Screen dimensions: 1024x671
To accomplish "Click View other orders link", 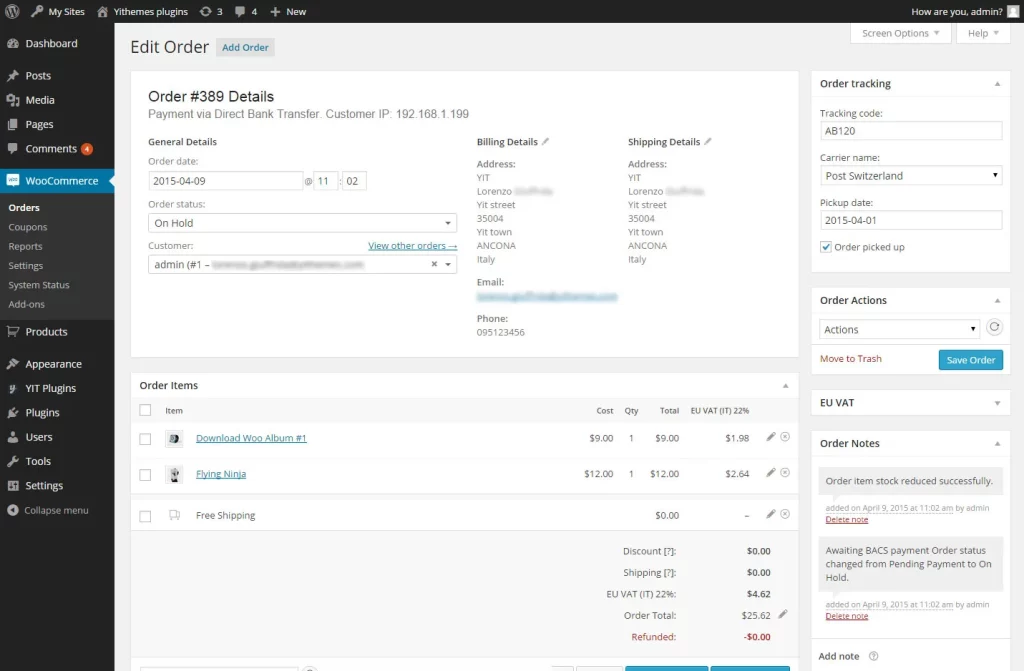I will pyautogui.click(x=412, y=246).
